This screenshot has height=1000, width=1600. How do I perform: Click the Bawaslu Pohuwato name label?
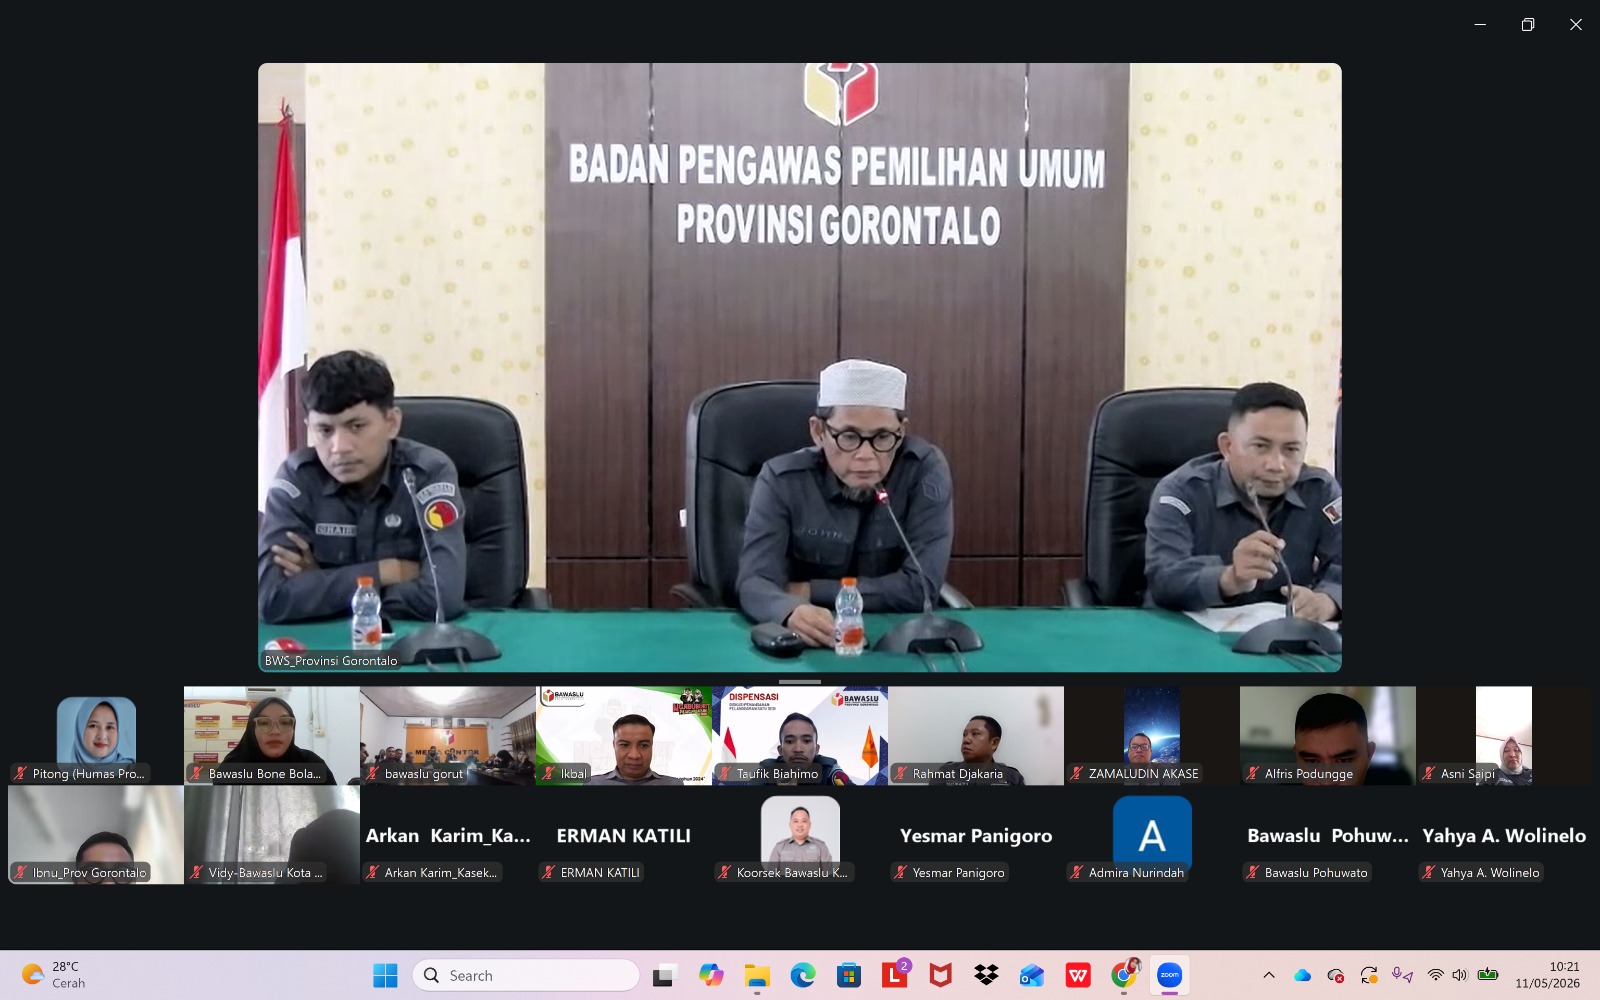click(1316, 872)
